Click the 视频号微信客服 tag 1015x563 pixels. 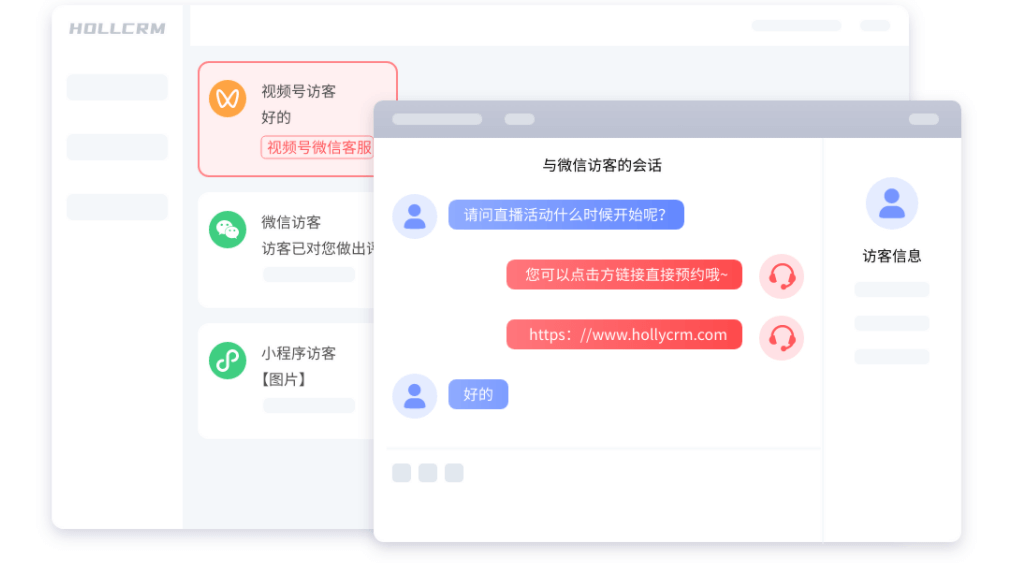pos(320,148)
